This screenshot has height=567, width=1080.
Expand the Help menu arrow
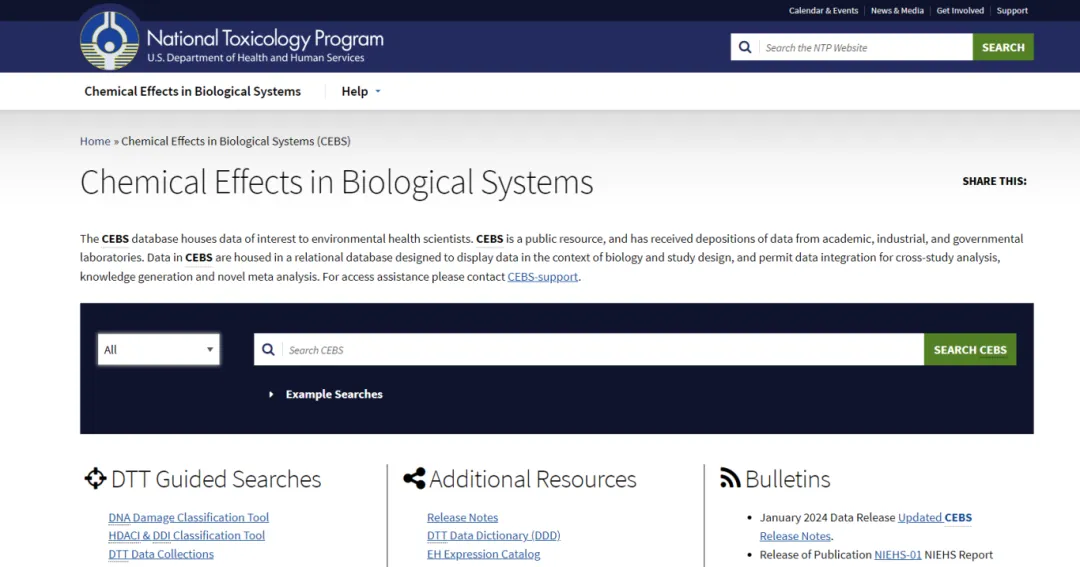point(377,92)
